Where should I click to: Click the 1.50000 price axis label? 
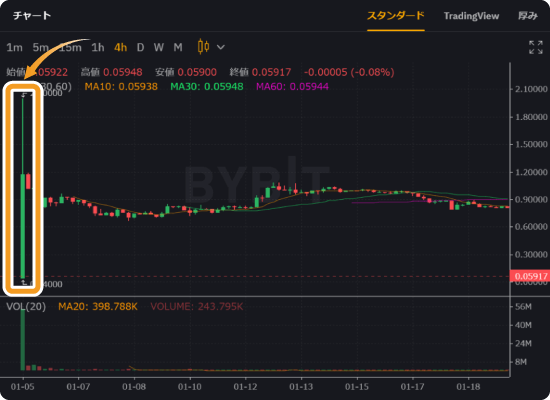pyautogui.click(x=531, y=144)
